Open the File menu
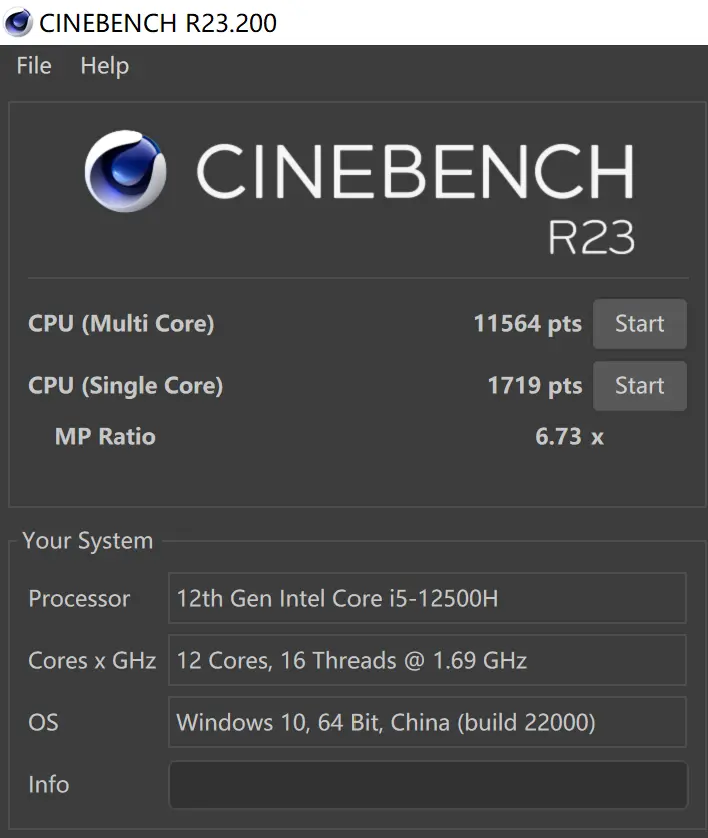The height and width of the screenshot is (838, 708). (x=34, y=66)
